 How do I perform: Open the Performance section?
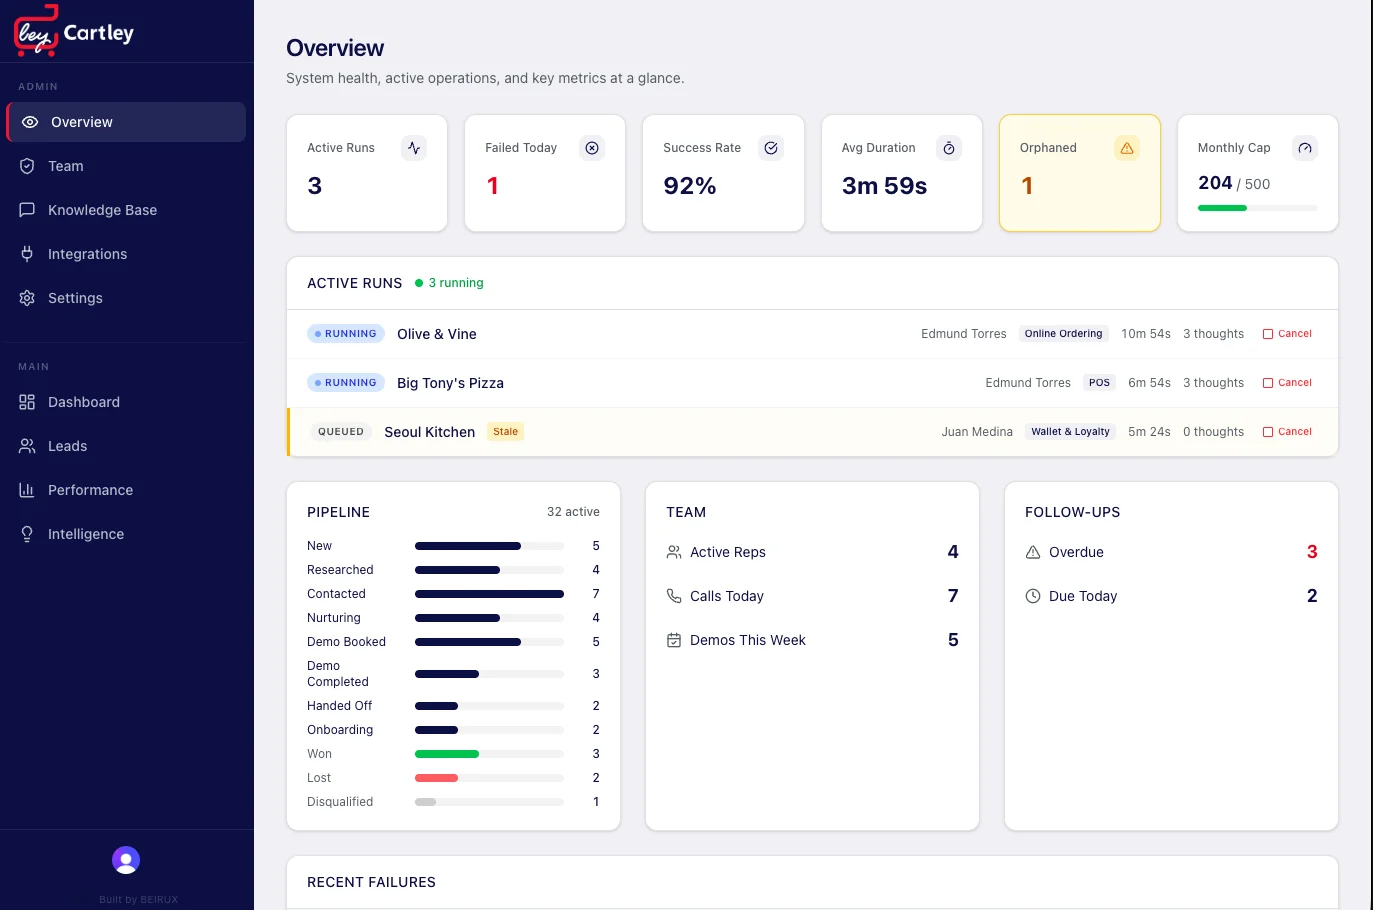(x=126, y=490)
